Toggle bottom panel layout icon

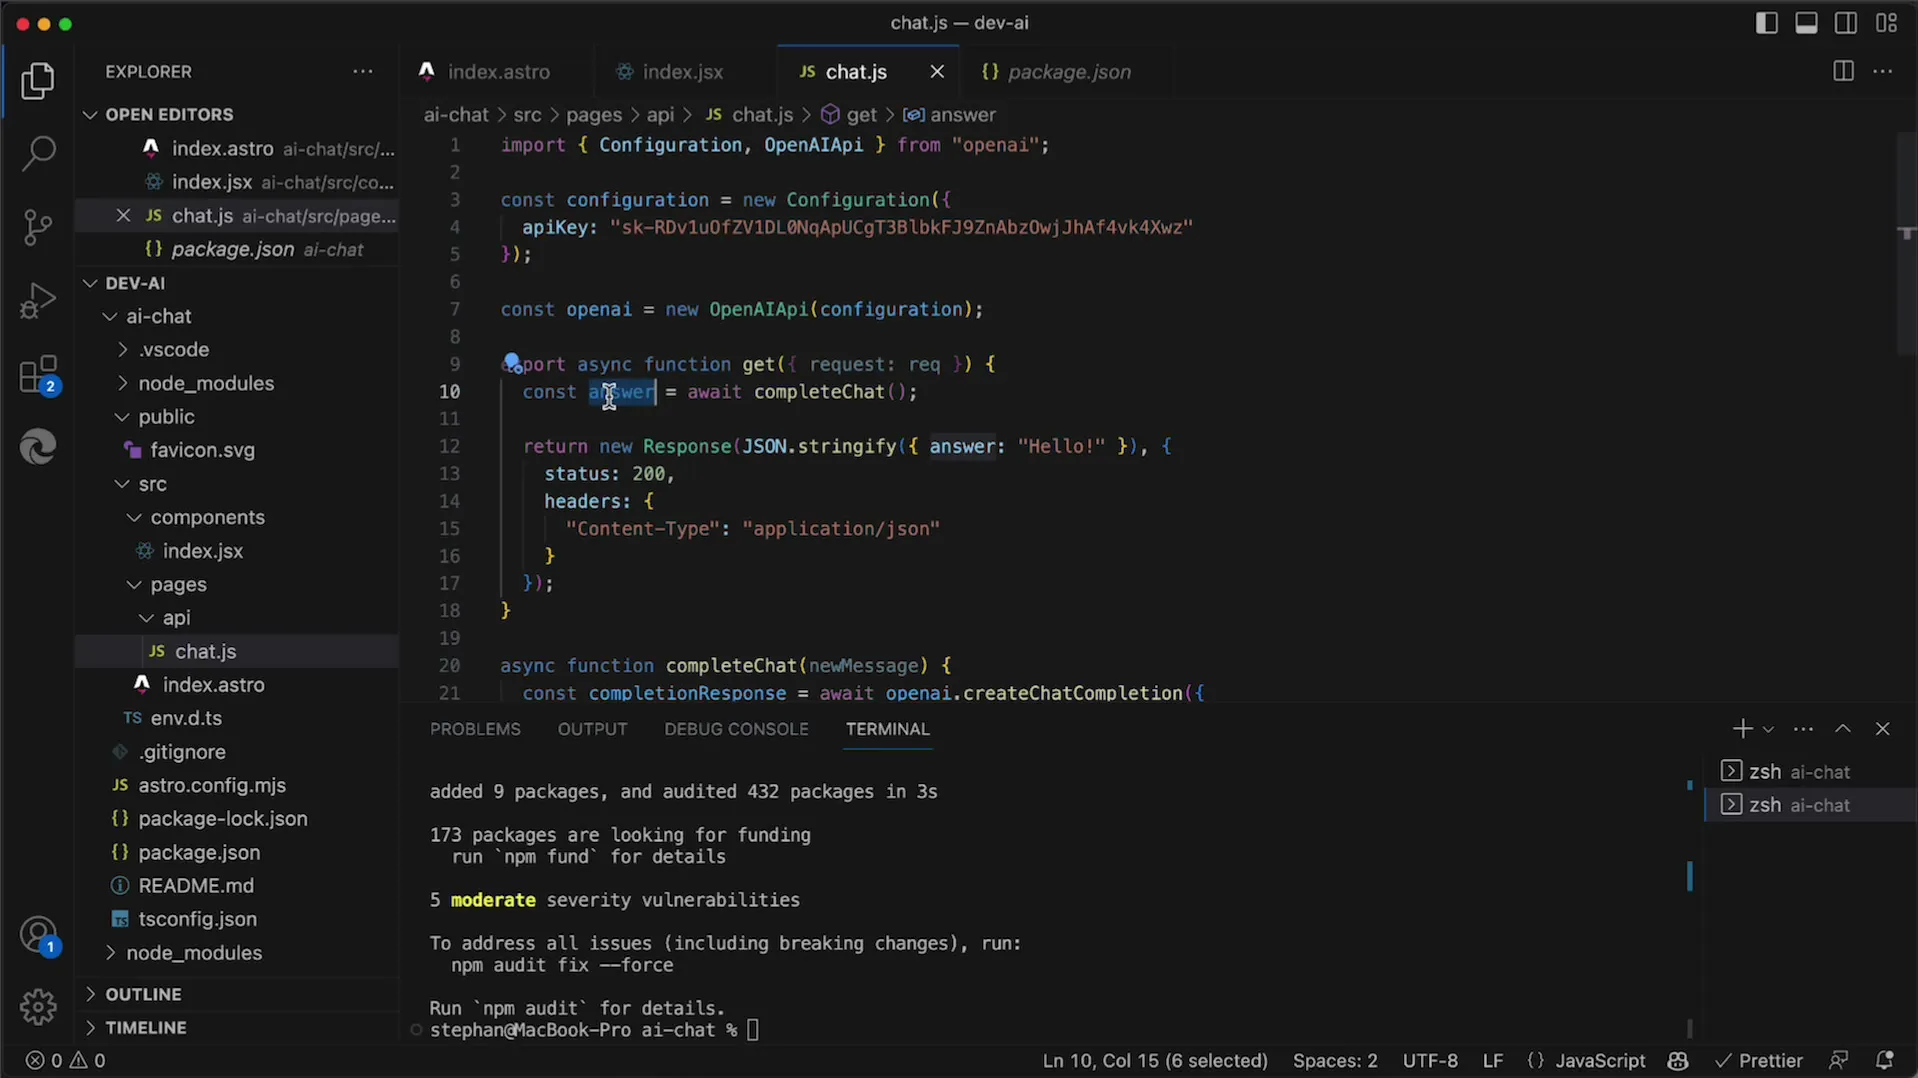coord(1806,23)
